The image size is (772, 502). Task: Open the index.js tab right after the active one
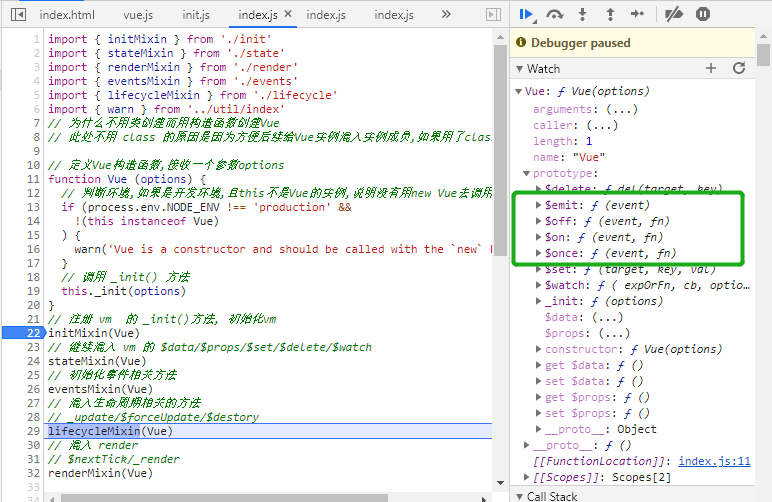point(326,15)
